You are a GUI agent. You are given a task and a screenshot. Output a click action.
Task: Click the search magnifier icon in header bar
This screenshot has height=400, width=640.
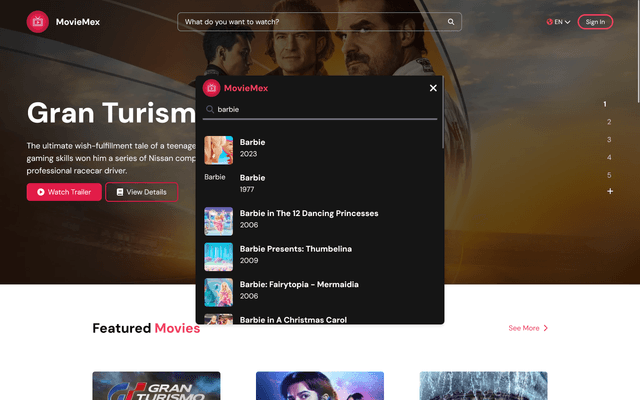click(451, 22)
